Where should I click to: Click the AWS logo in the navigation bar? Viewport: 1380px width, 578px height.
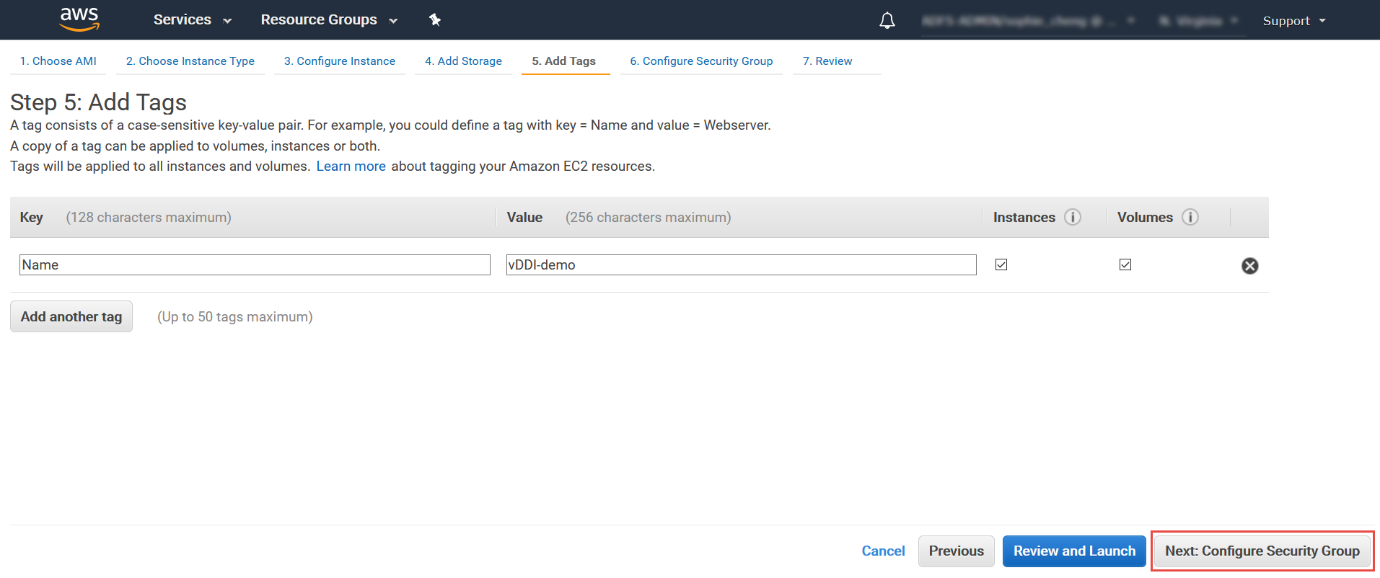click(x=79, y=19)
